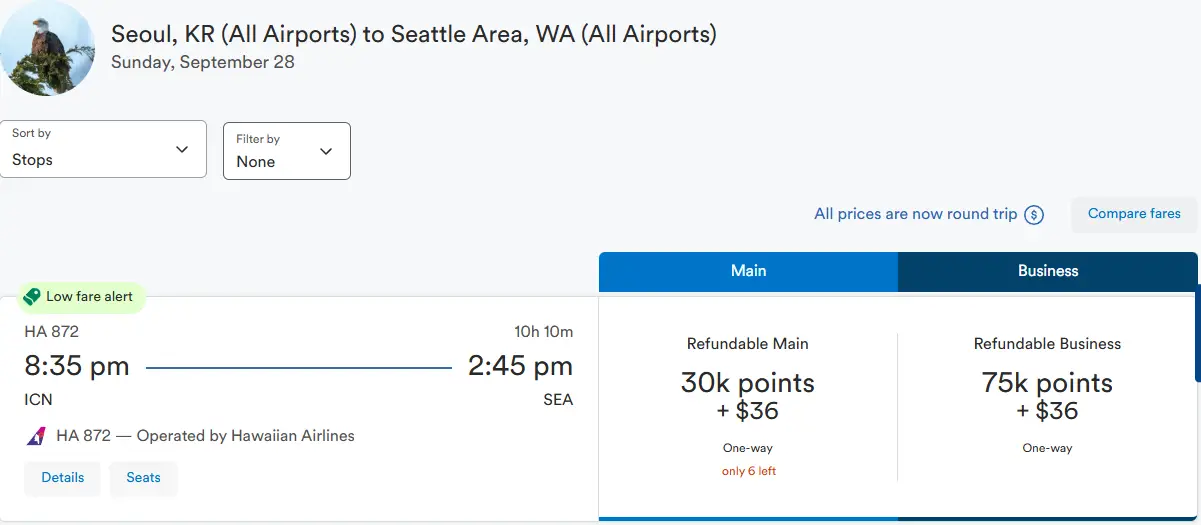Open the Sort by Stops dropdown

(103, 149)
